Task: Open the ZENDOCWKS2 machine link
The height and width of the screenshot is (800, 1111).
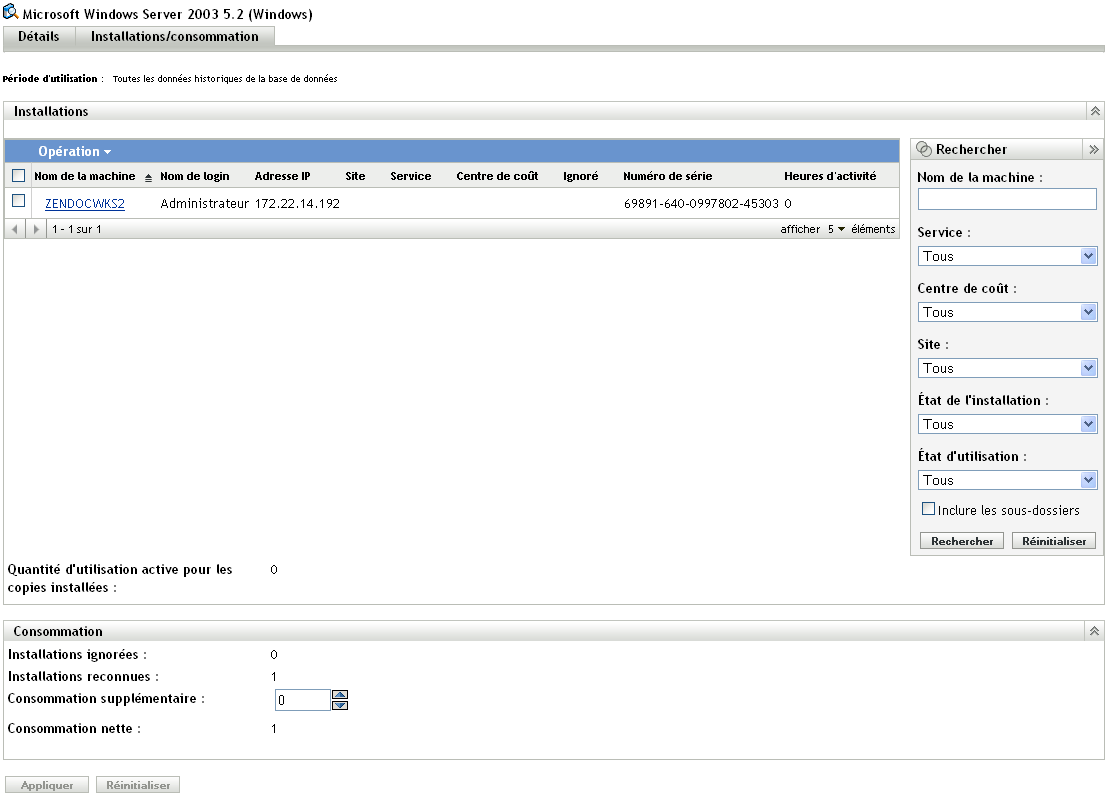Action: (85, 203)
